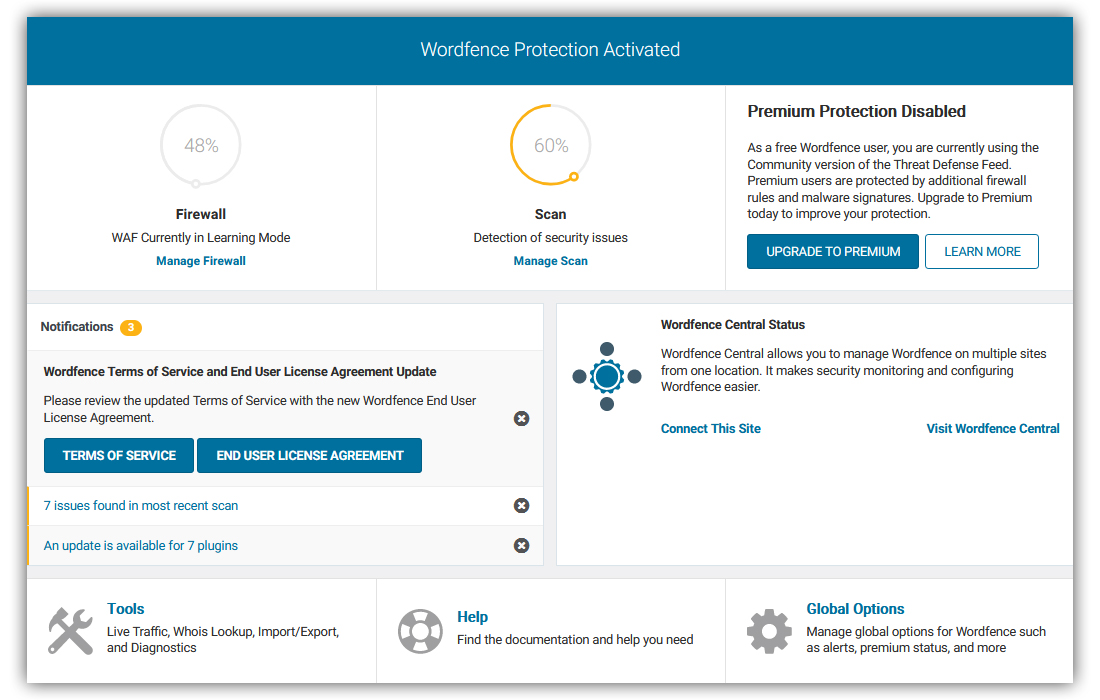Dismiss the 7 issues found notification
Image resolution: width=1100 pixels, height=700 pixels.
pos(521,506)
